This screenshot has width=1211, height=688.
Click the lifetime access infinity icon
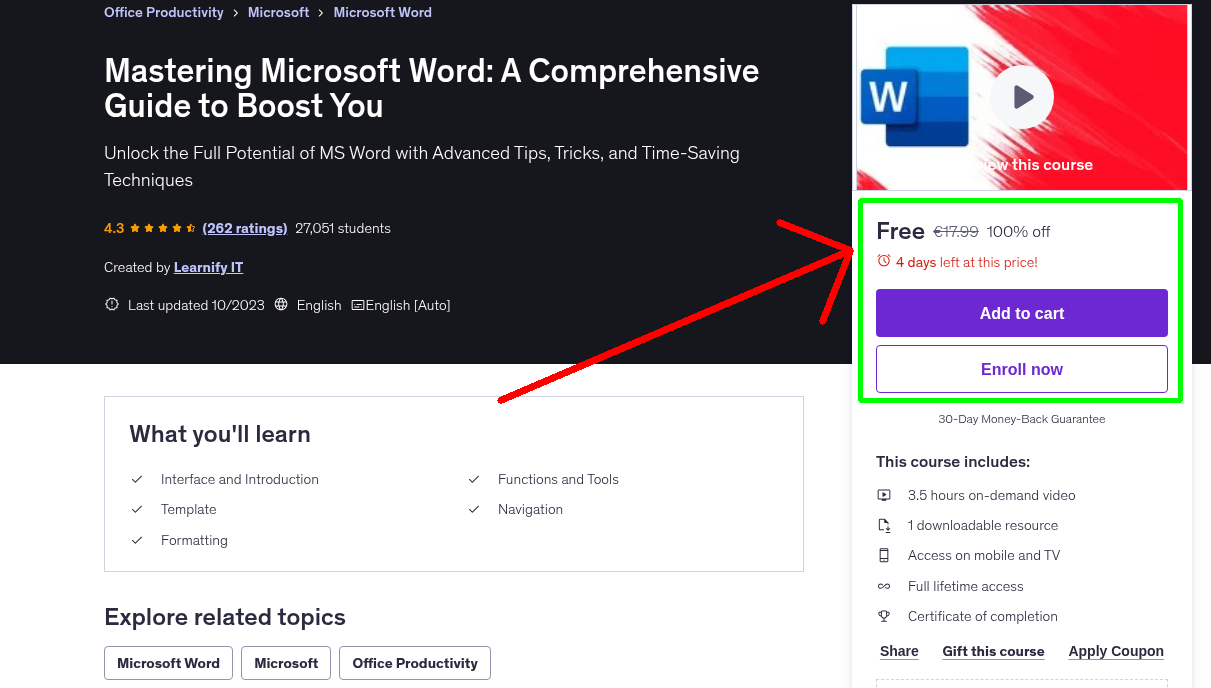[x=884, y=586]
